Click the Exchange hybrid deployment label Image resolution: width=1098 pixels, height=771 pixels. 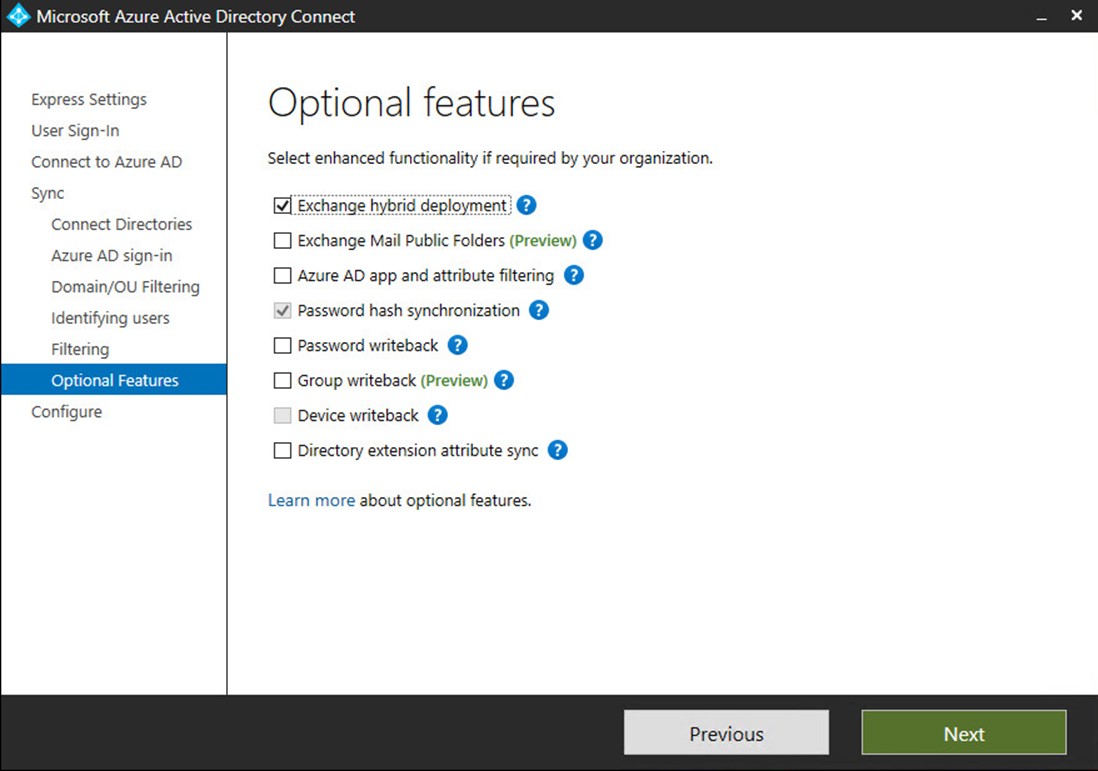tap(401, 205)
